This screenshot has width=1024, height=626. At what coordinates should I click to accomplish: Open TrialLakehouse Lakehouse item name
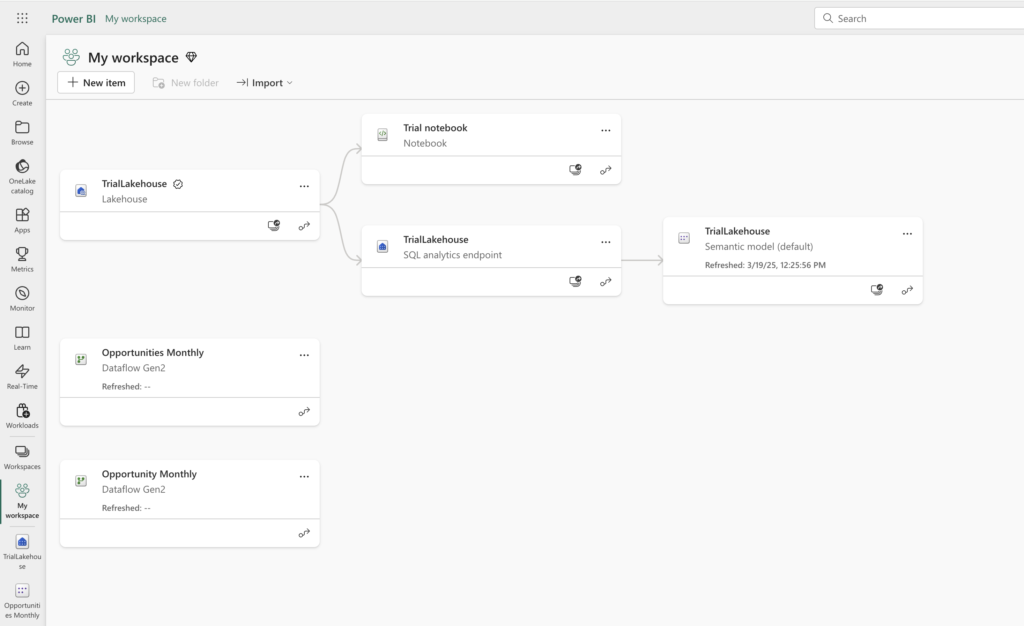pyautogui.click(x=134, y=183)
